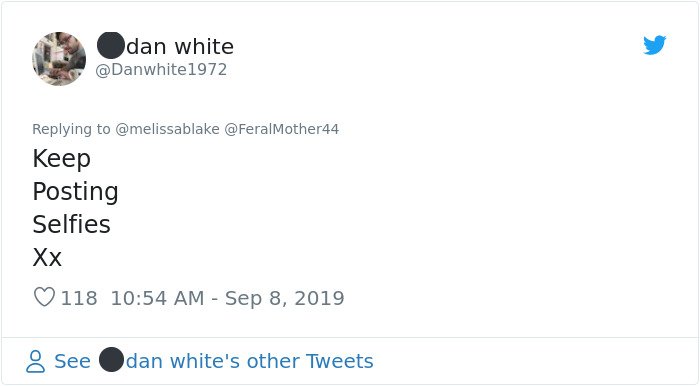This screenshot has height=386, width=700.
Task: Click the Twitter bird logo
Action: coord(654,45)
